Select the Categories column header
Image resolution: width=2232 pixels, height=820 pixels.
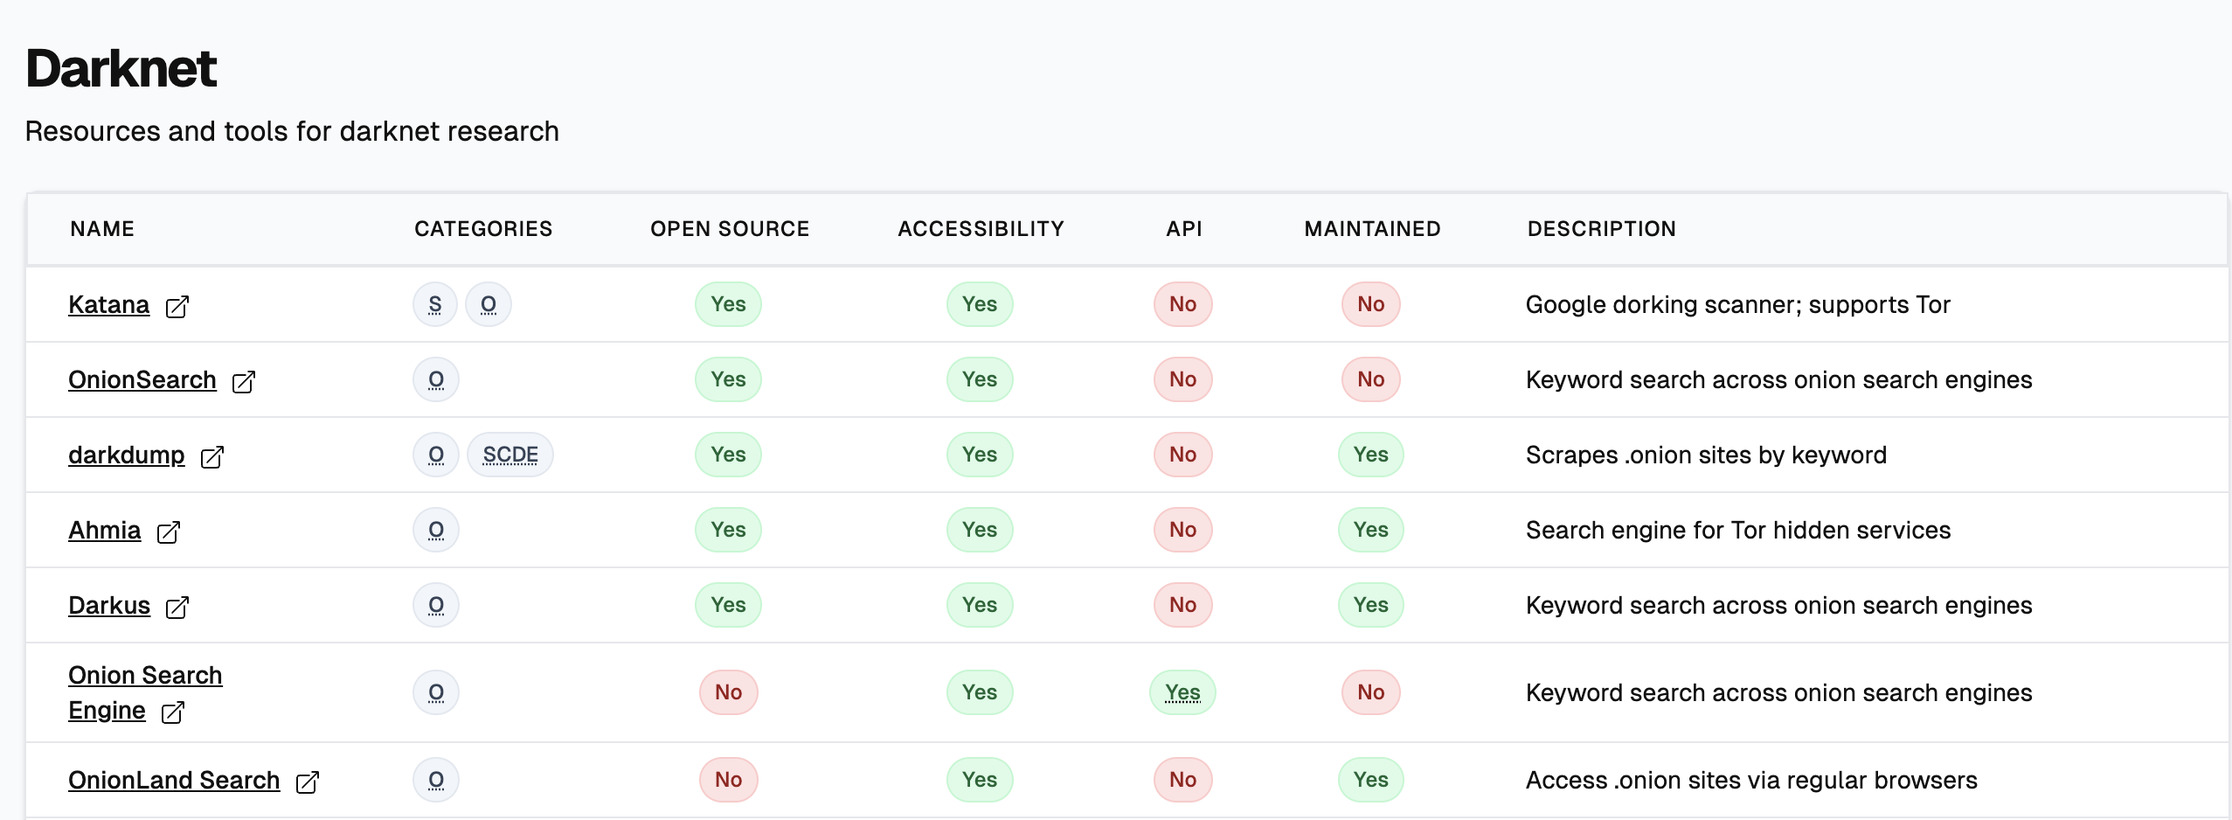[483, 229]
